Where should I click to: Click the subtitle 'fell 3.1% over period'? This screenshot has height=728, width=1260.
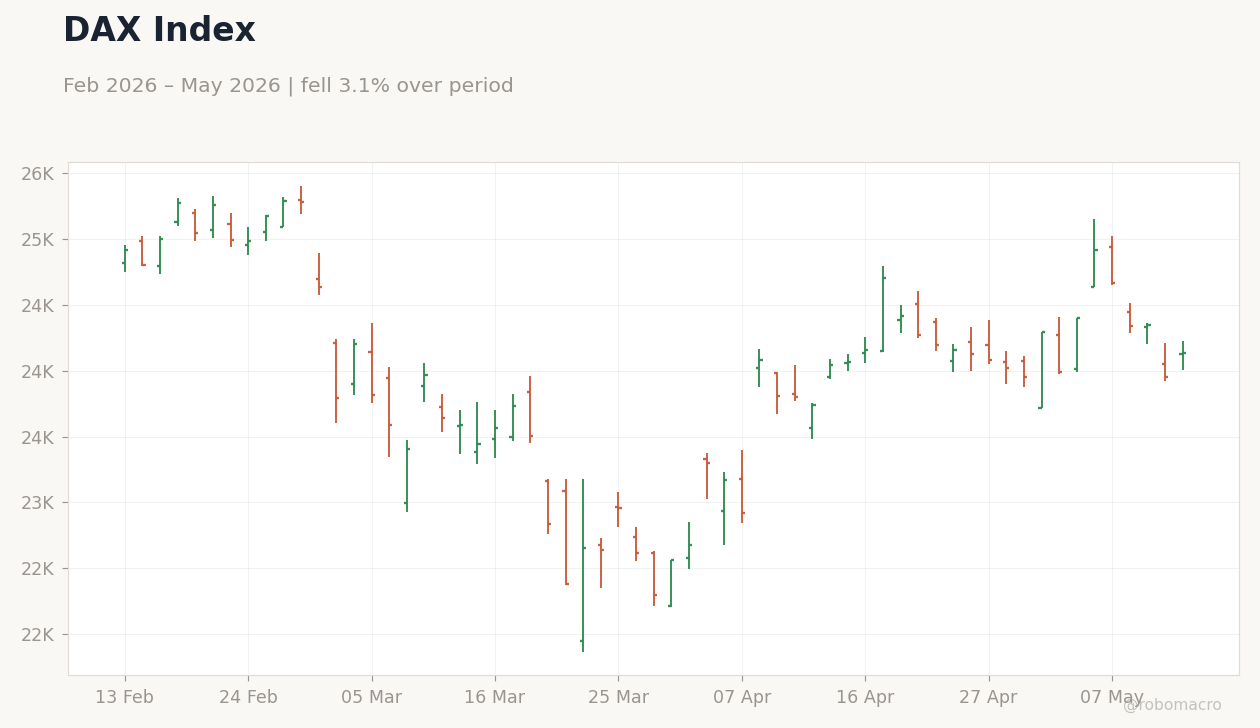tap(407, 86)
